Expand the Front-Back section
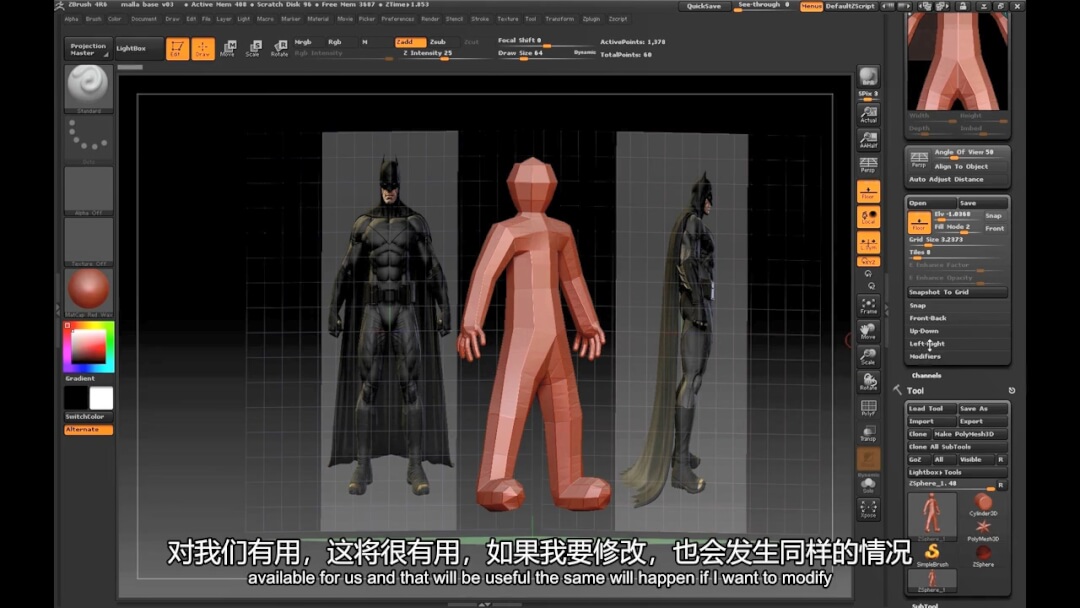This screenshot has width=1080, height=608. coord(928,318)
